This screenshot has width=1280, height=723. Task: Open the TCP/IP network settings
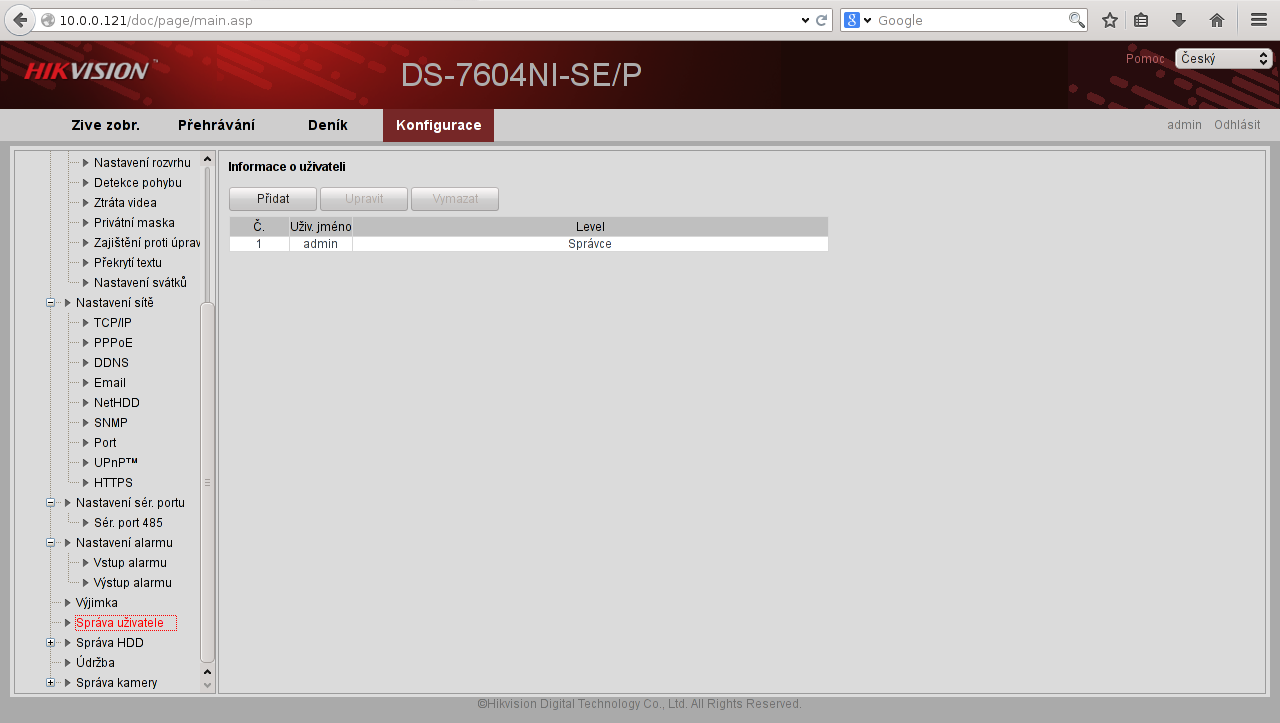(x=113, y=323)
